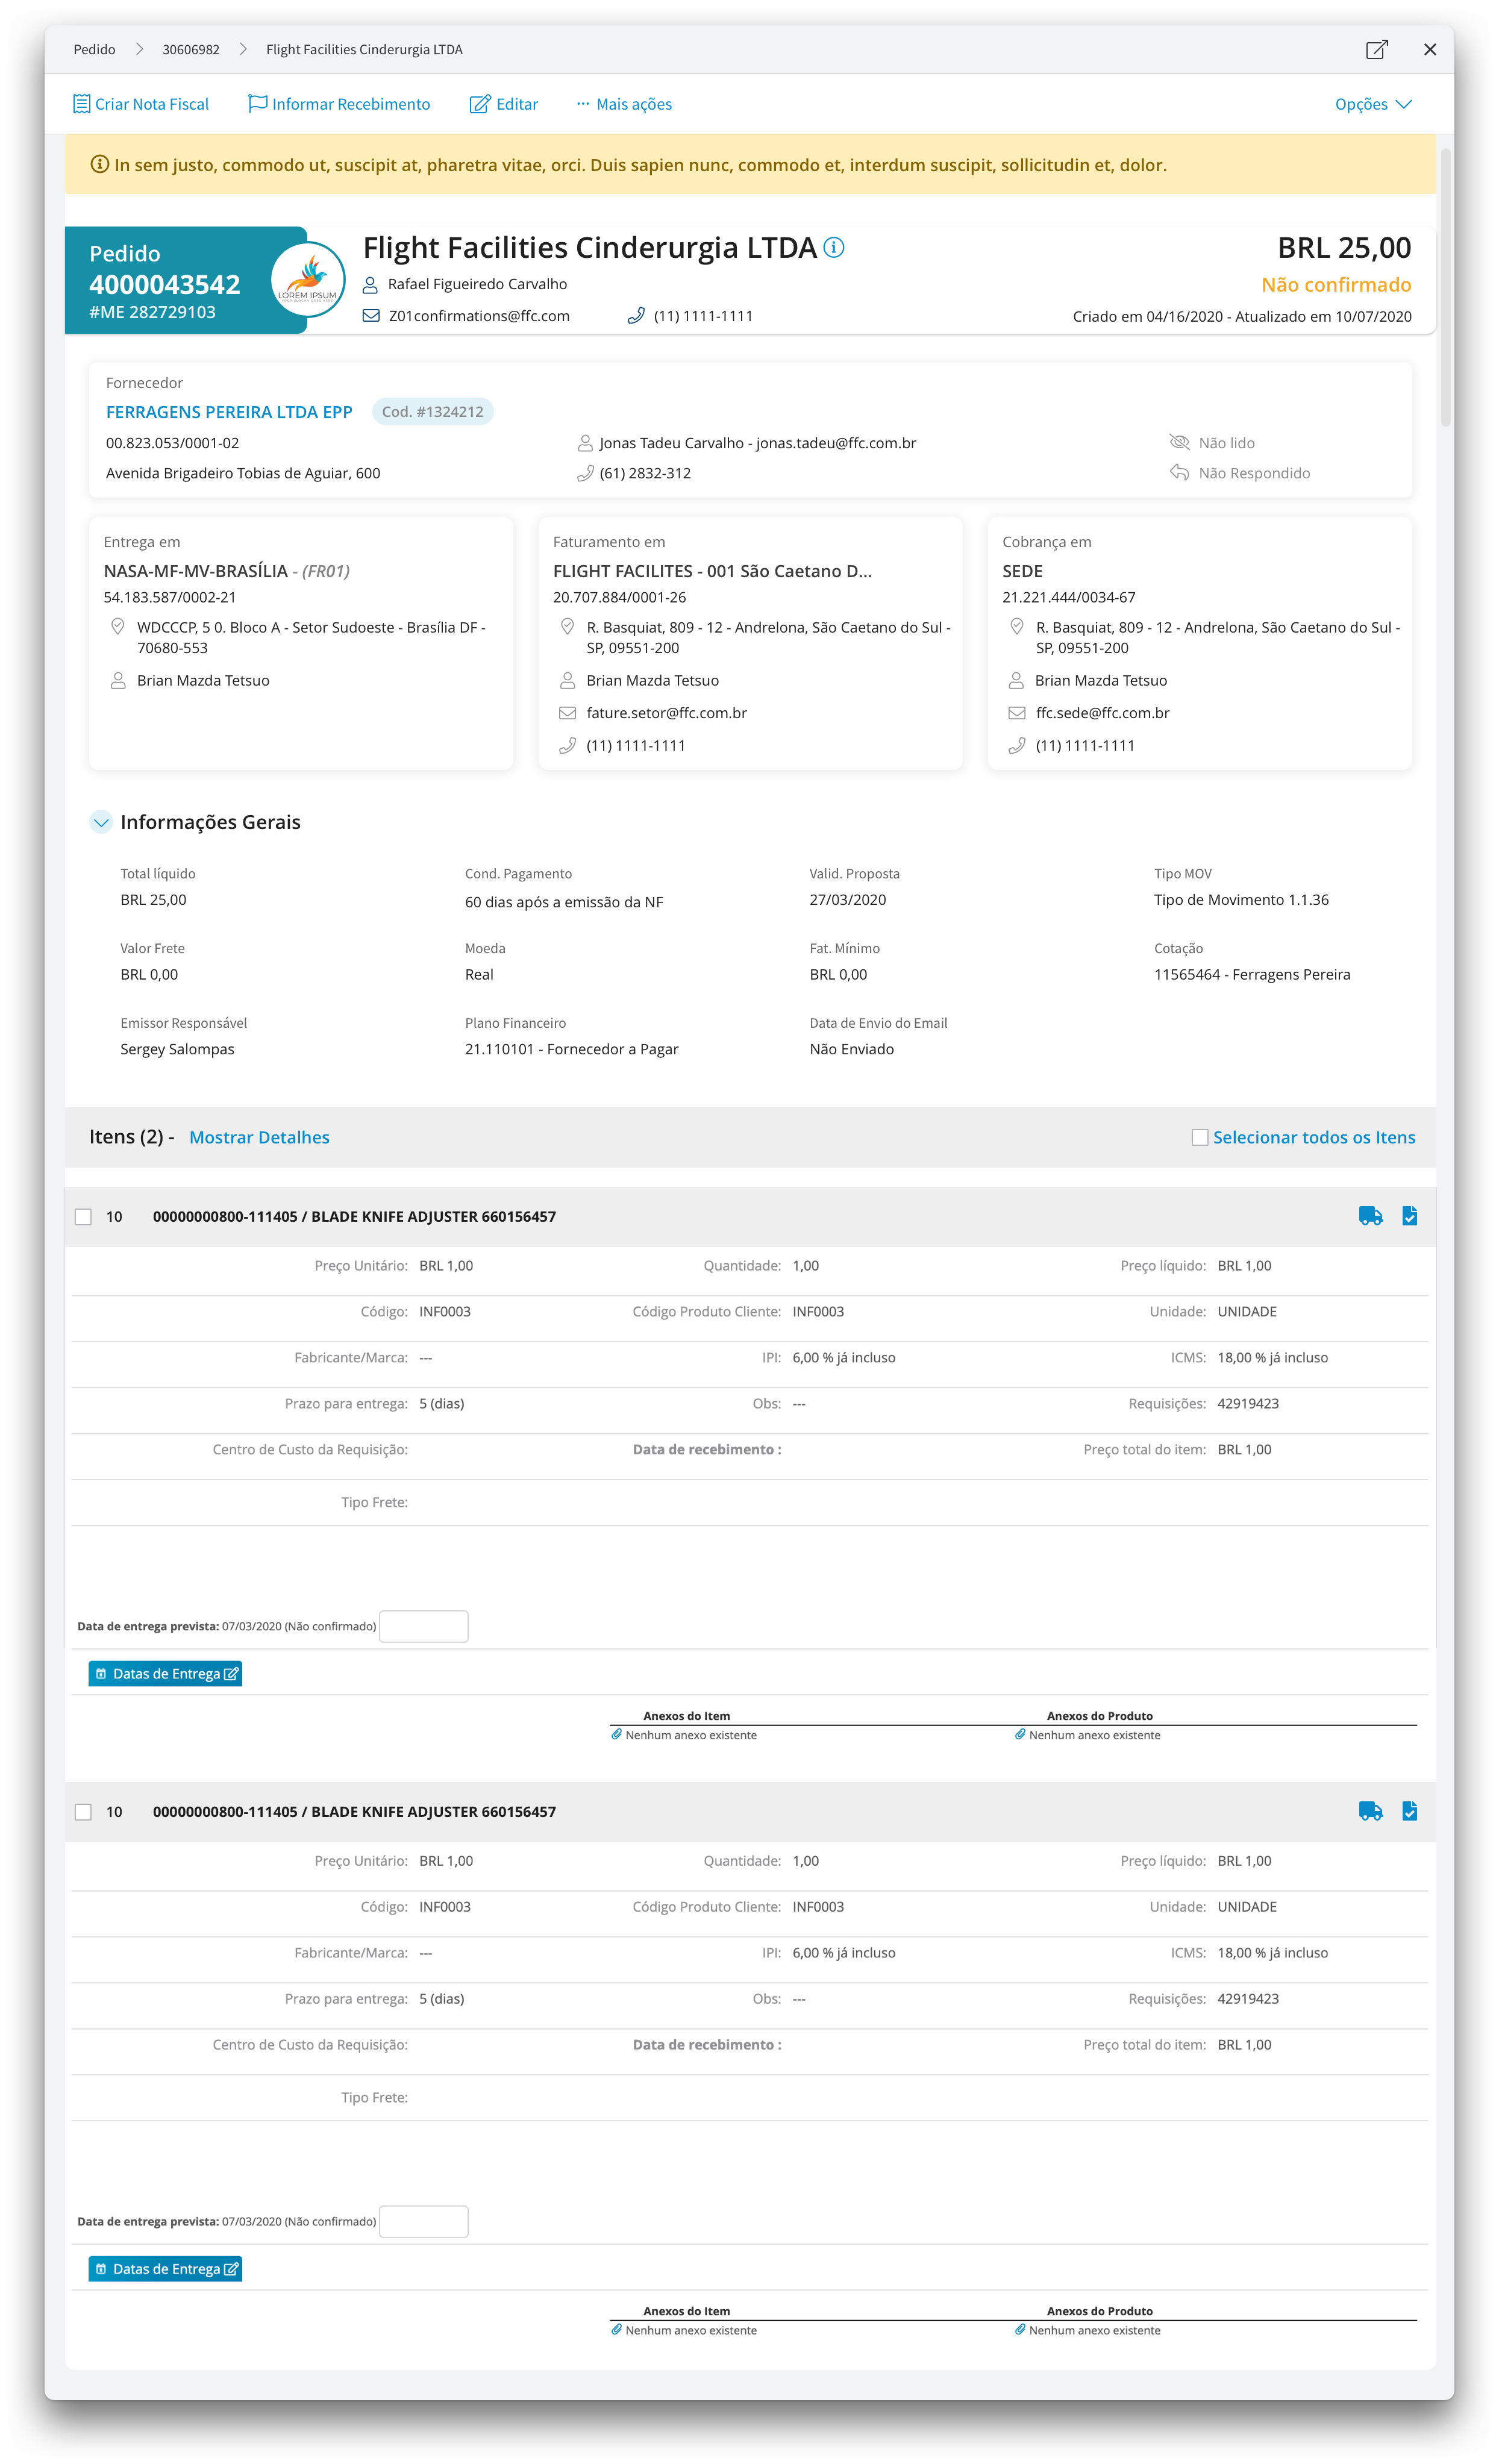Click Pedido in breadcrumb
This screenshot has height=2464, width=1499.
coord(94,49)
